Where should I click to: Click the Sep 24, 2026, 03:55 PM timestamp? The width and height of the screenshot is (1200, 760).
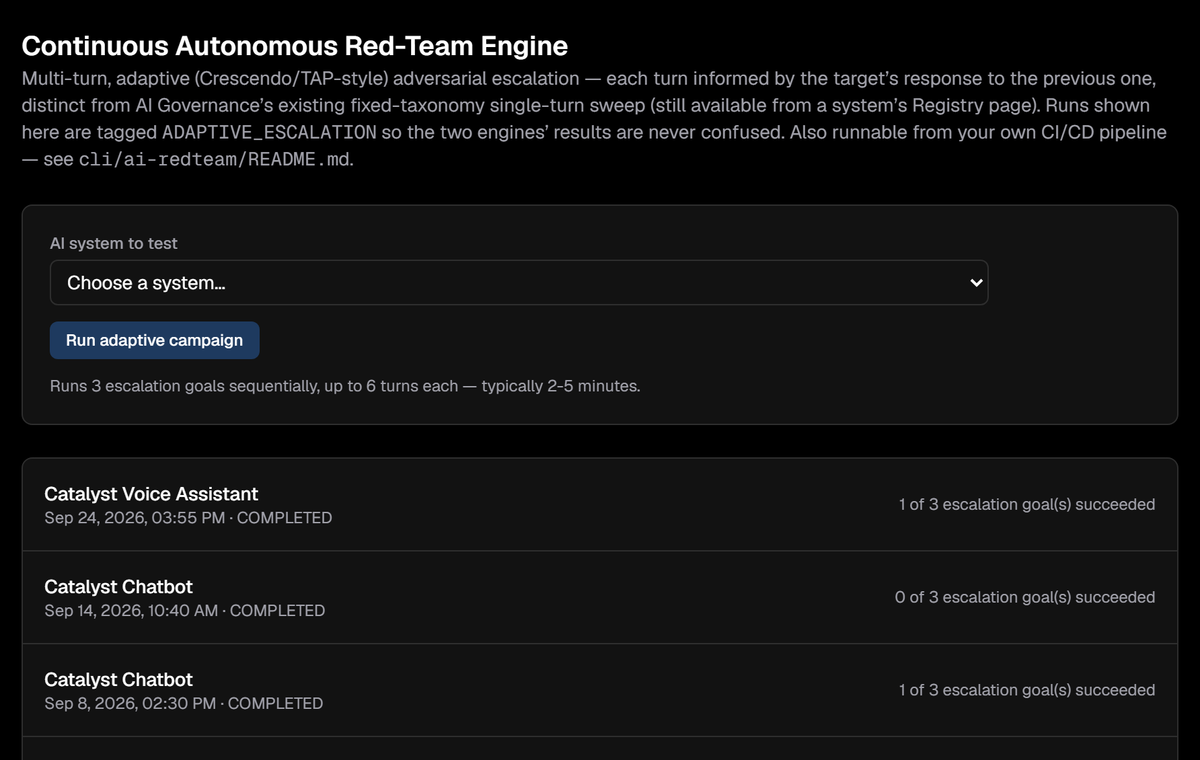[134, 518]
